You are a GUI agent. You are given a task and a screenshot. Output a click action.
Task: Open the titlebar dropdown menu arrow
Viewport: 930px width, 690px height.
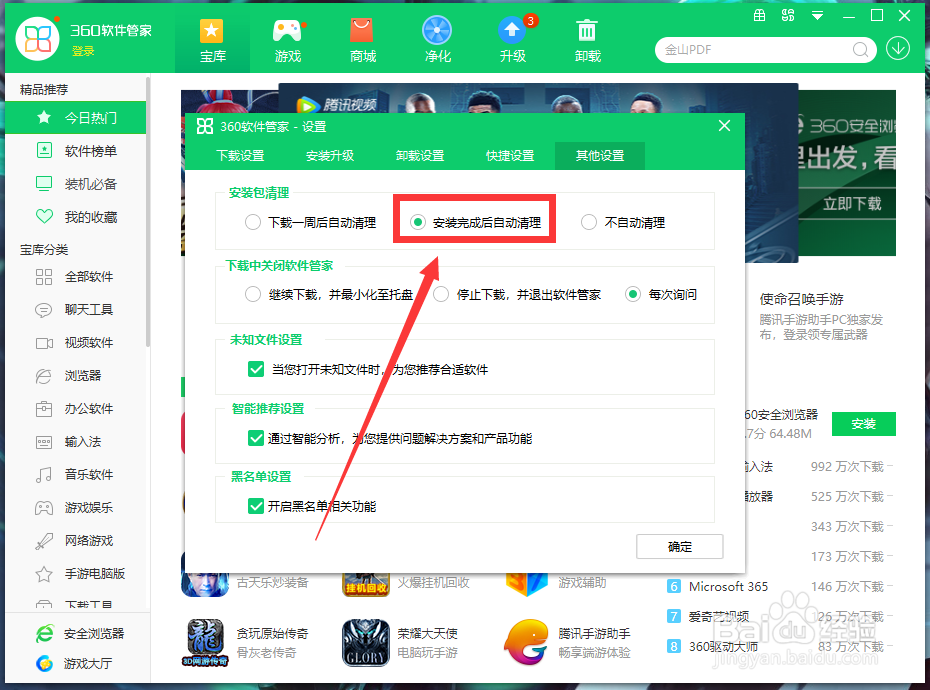[818, 16]
